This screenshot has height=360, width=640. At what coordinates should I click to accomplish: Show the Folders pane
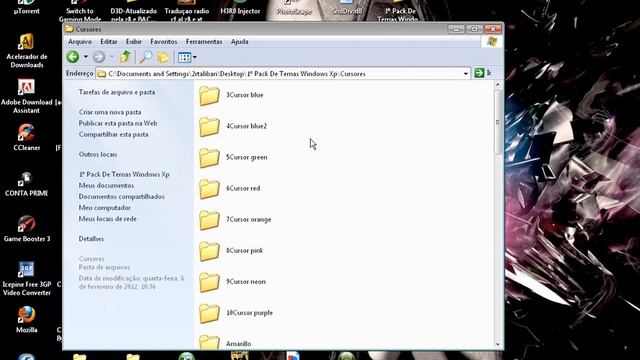click(x=163, y=57)
